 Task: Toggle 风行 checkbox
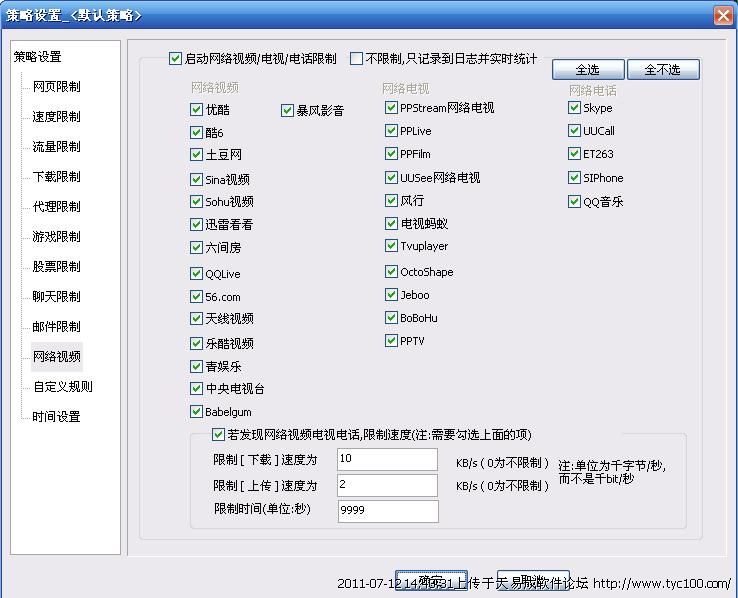391,201
